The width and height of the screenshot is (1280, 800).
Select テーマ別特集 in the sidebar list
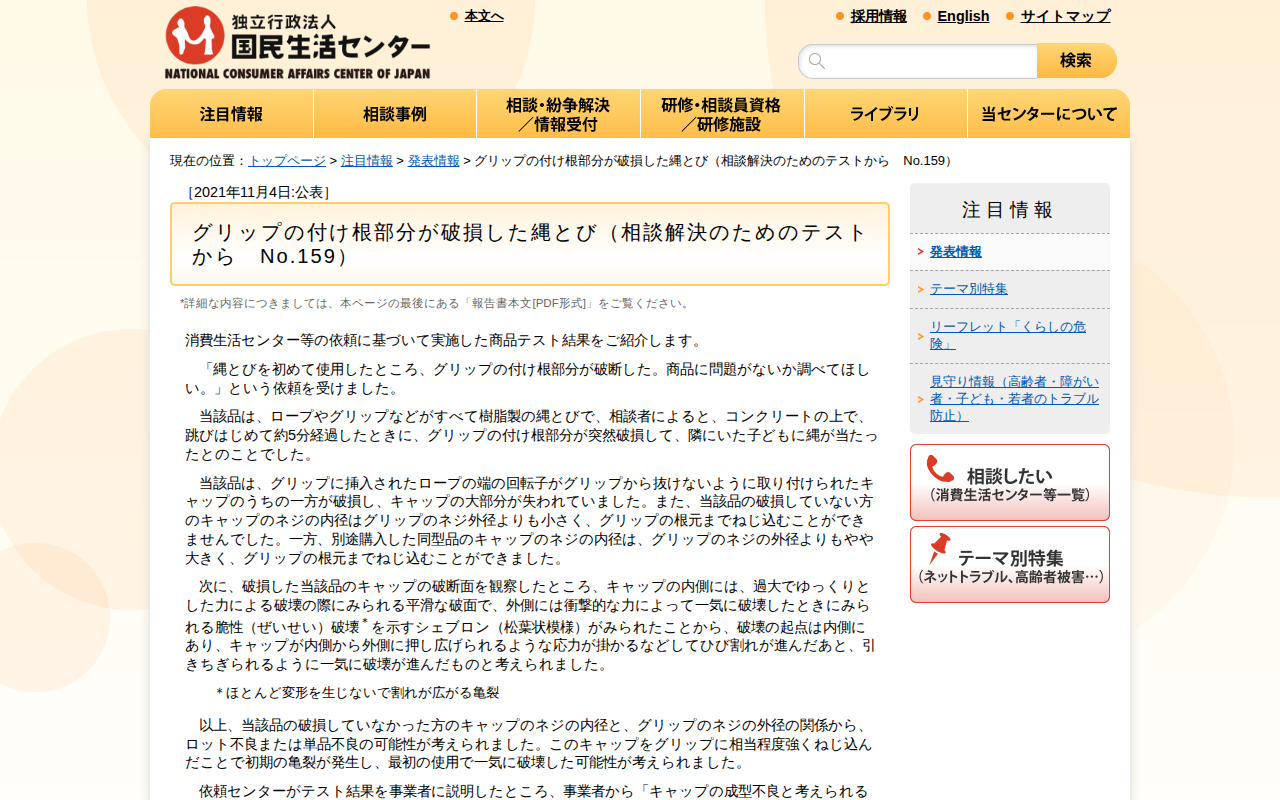click(969, 289)
